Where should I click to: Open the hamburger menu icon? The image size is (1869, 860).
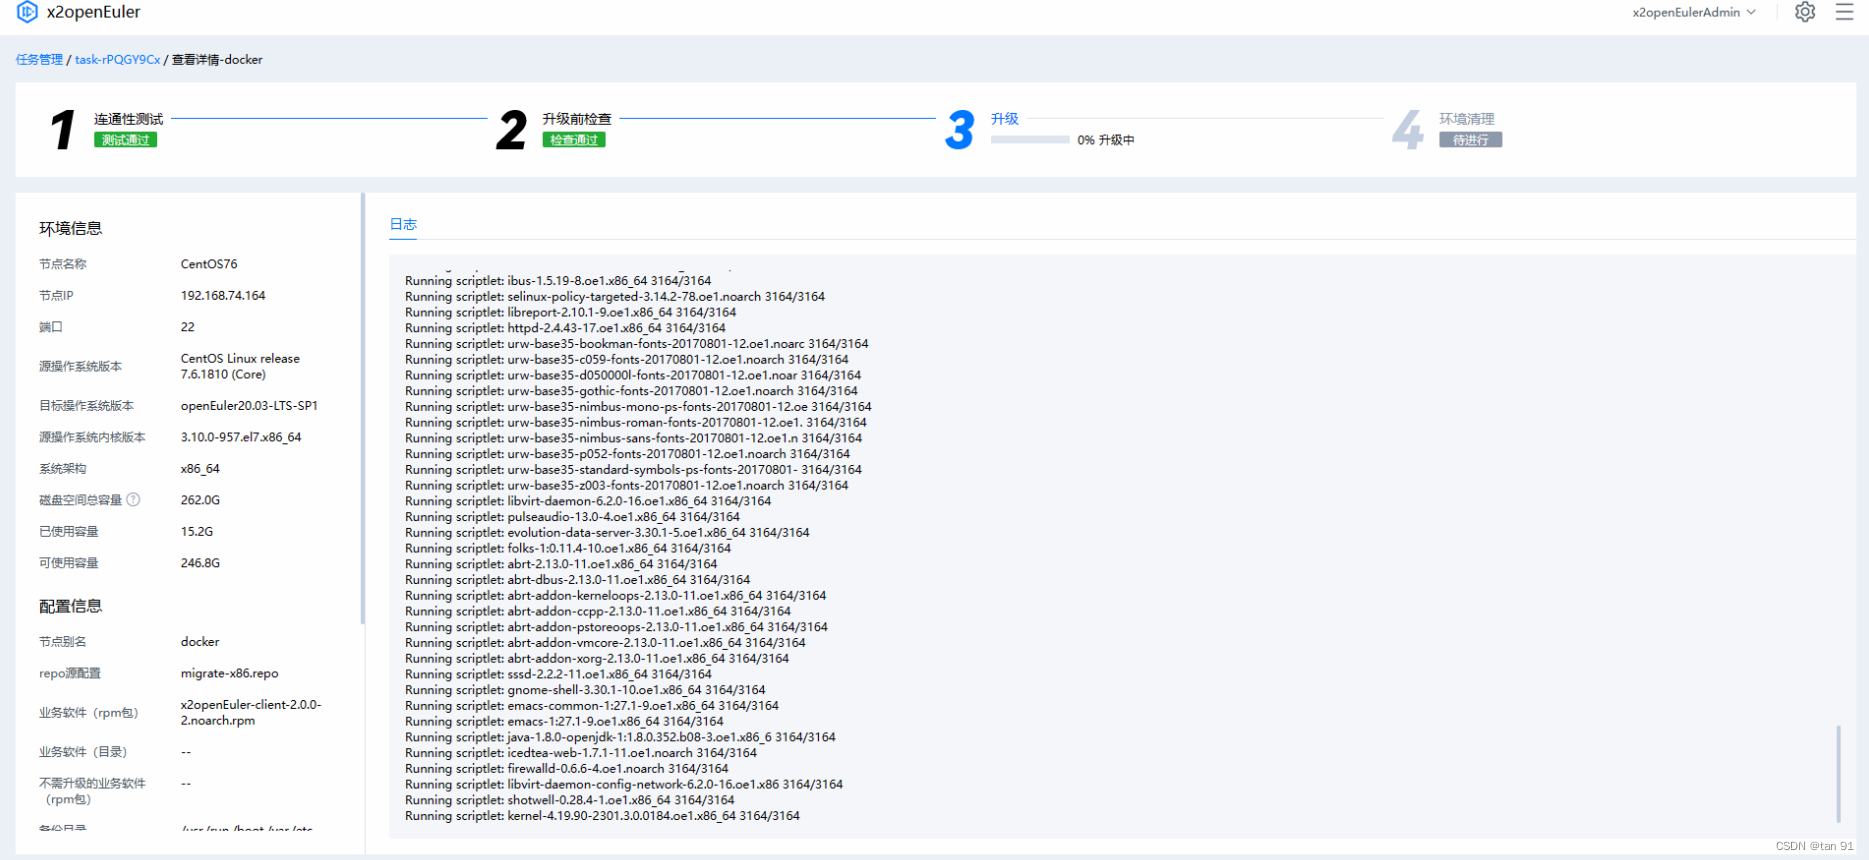pos(1844,12)
